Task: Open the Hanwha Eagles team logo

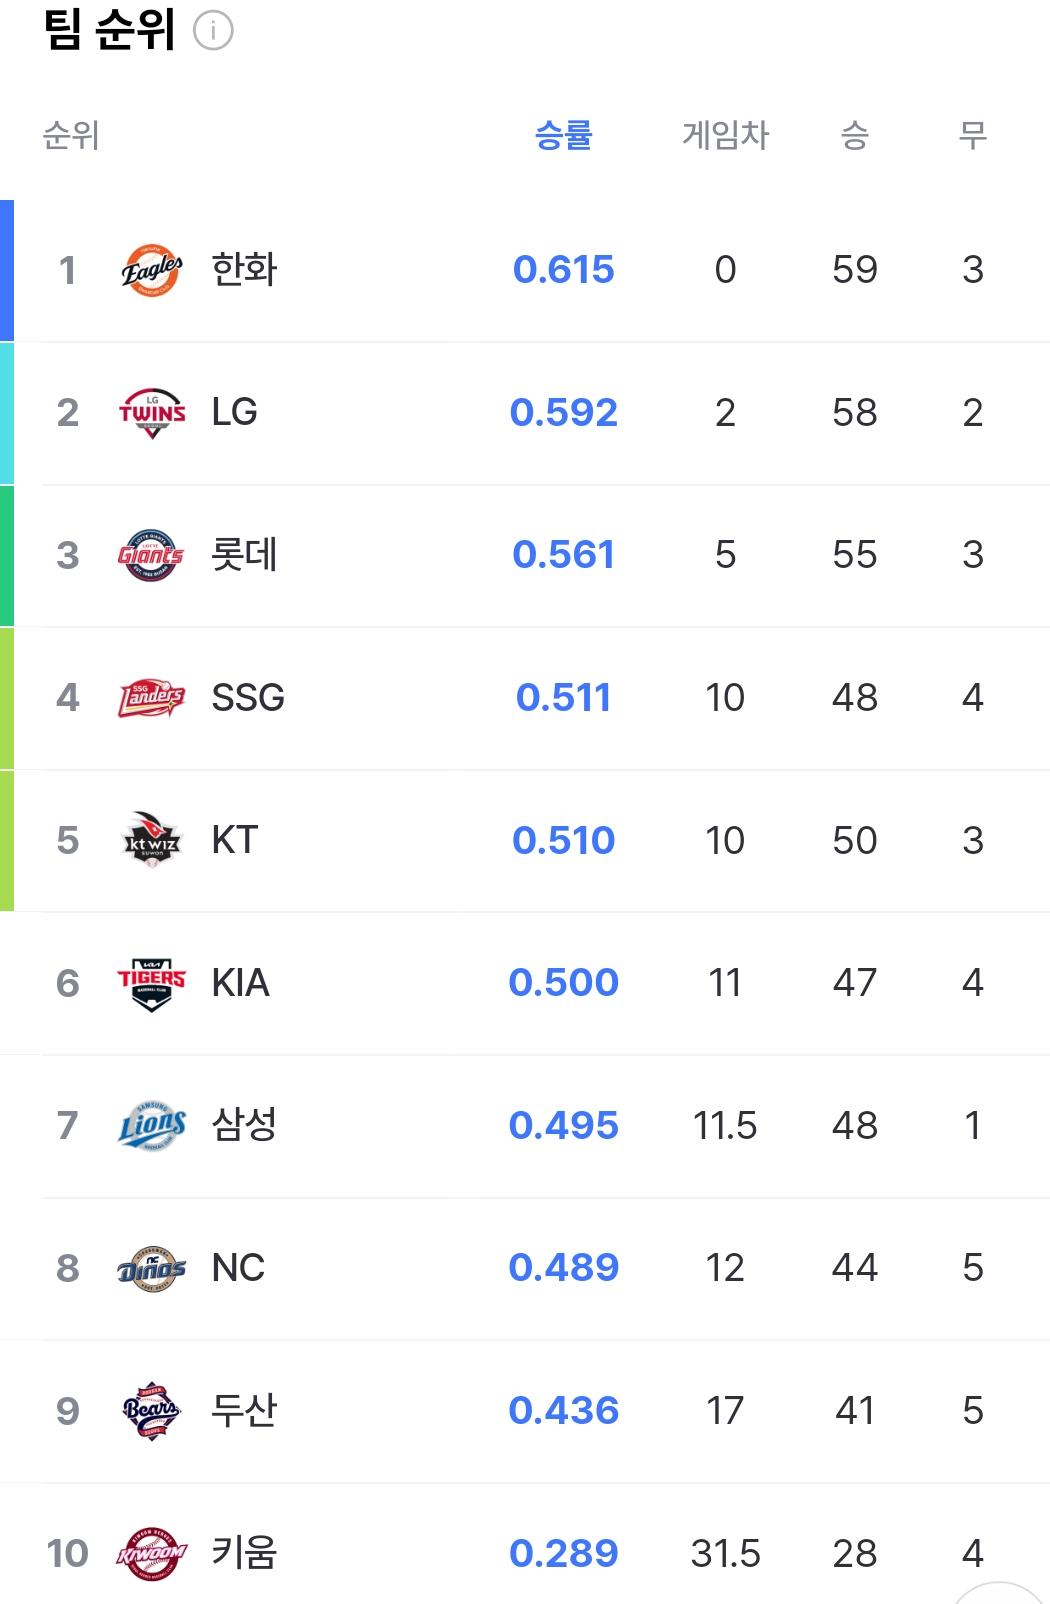Action: 152,270
